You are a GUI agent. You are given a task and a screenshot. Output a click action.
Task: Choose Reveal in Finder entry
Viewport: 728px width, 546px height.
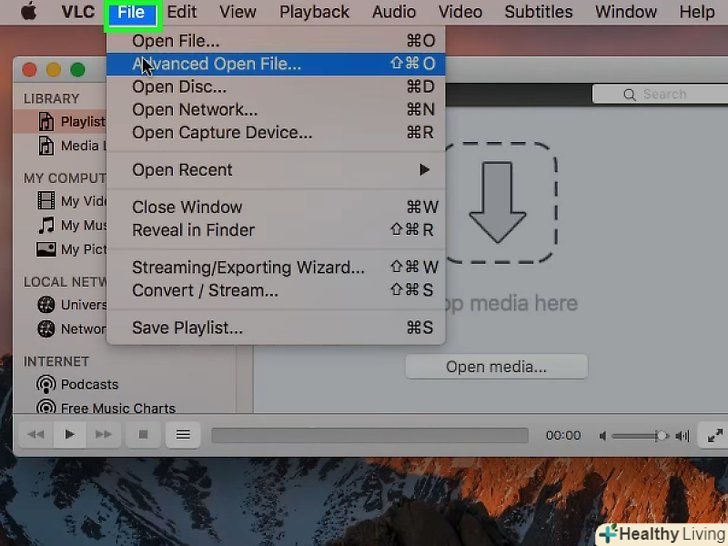pyautogui.click(x=276, y=230)
